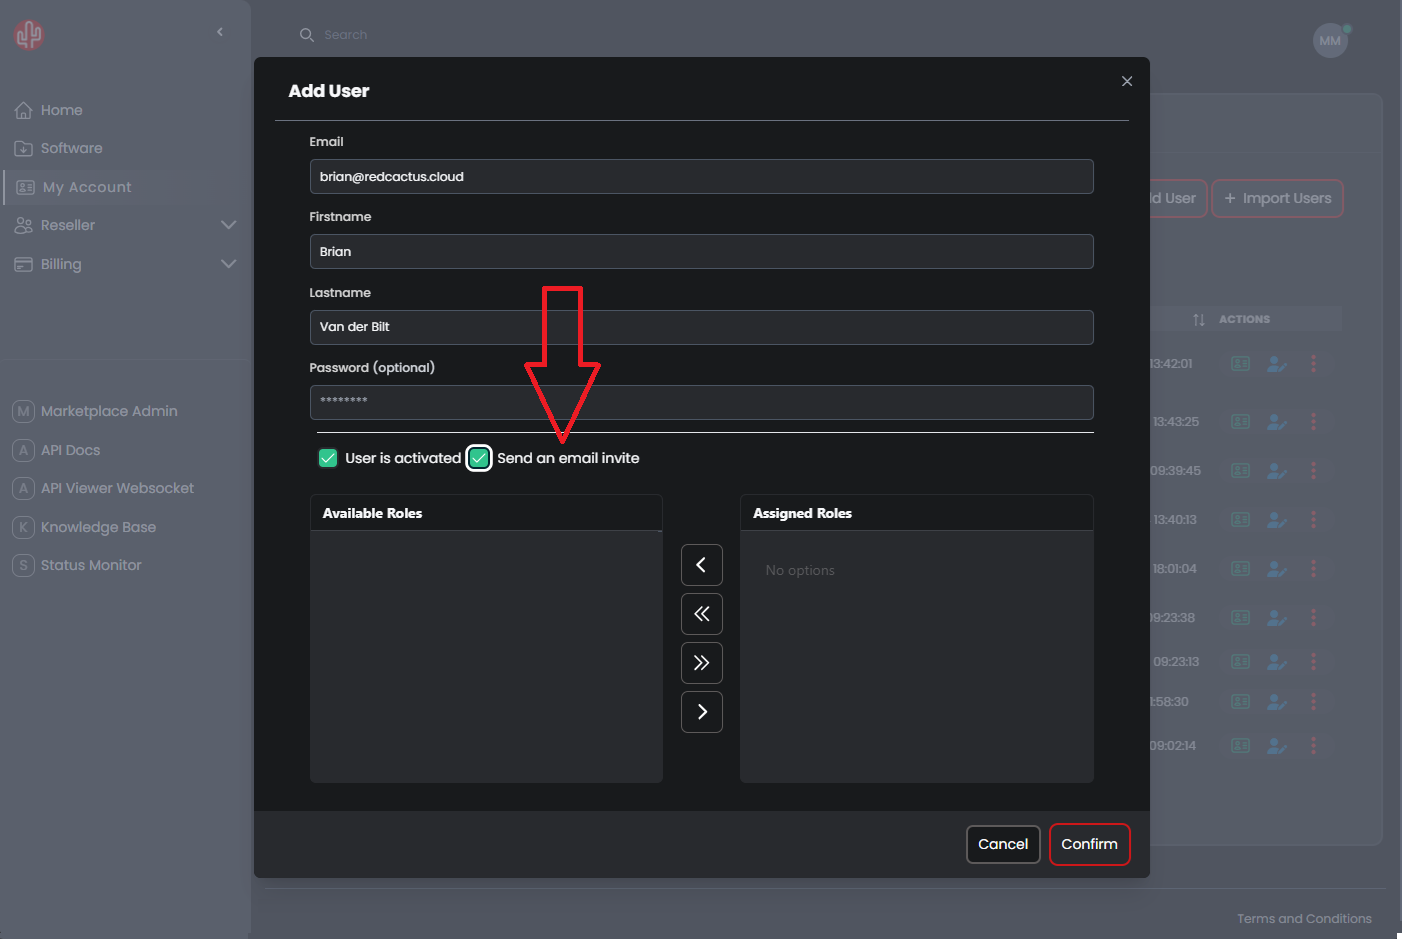
Task: Focus the Password (optional) field
Action: pyautogui.click(x=701, y=402)
